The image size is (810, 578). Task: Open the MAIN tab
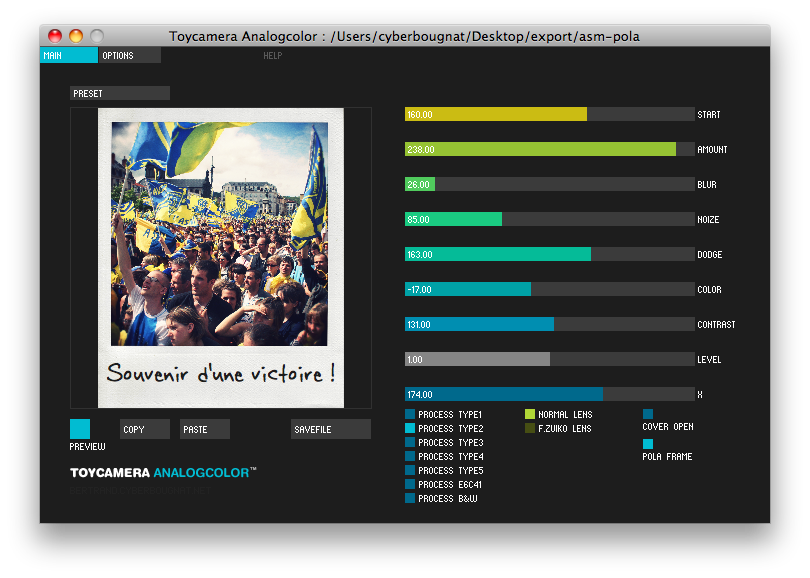point(68,56)
